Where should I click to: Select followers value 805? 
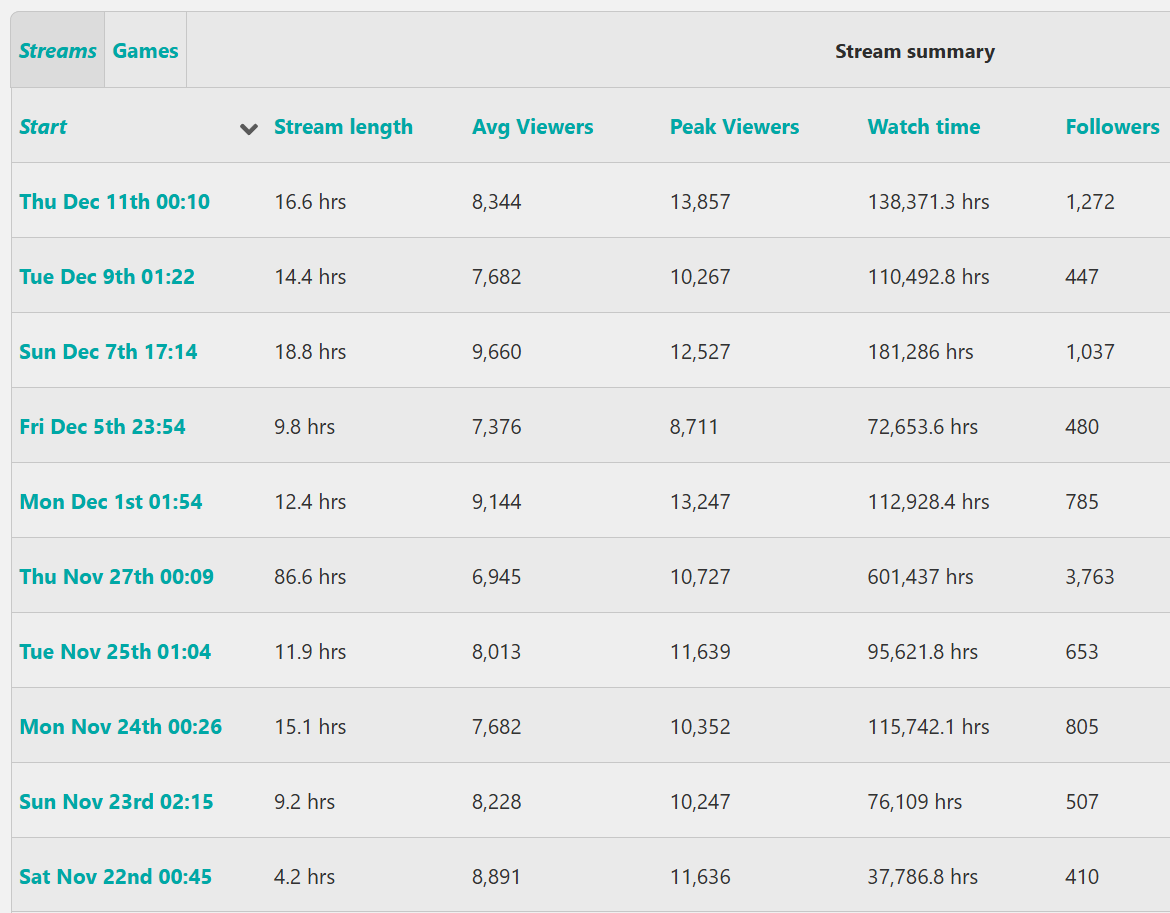1082,727
